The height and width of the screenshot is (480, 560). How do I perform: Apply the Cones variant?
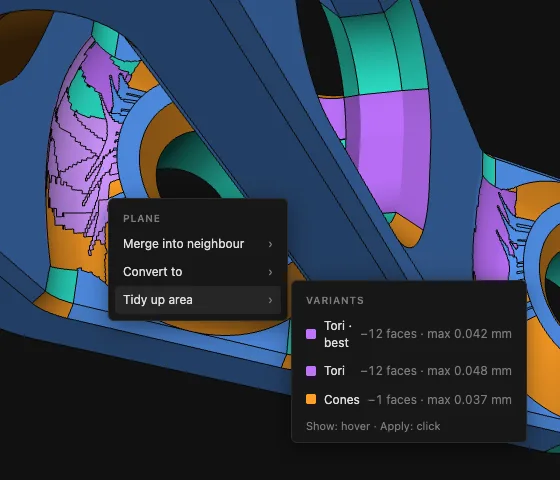point(409,399)
